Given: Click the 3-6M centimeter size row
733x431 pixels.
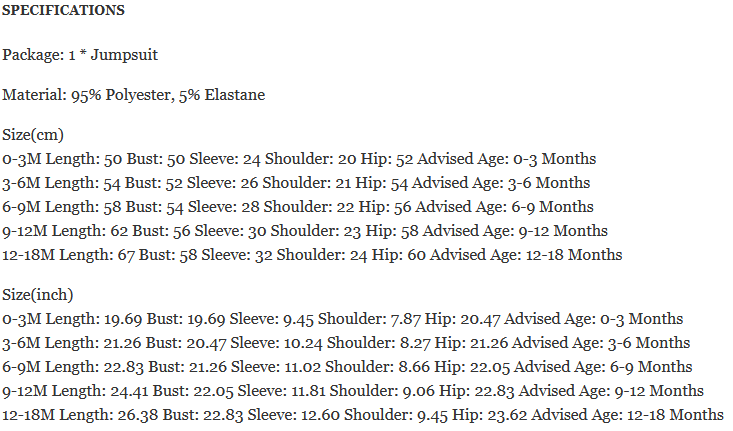Looking at the screenshot, I should tap(296, 183).
